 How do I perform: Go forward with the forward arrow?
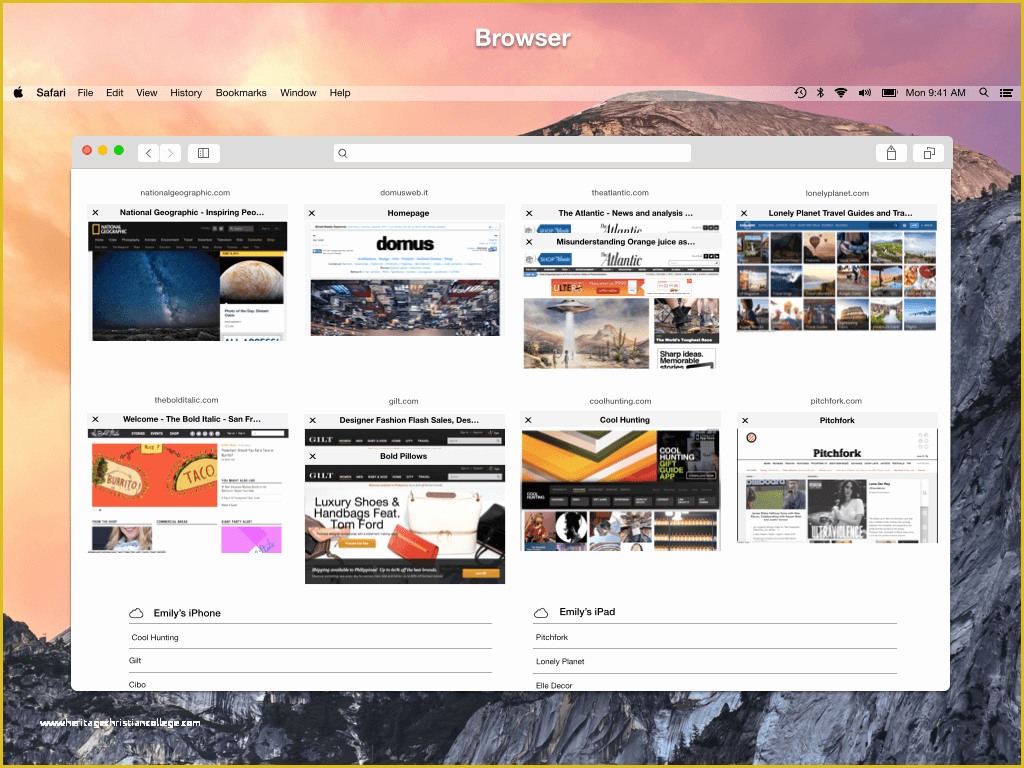tap(170, 153)
